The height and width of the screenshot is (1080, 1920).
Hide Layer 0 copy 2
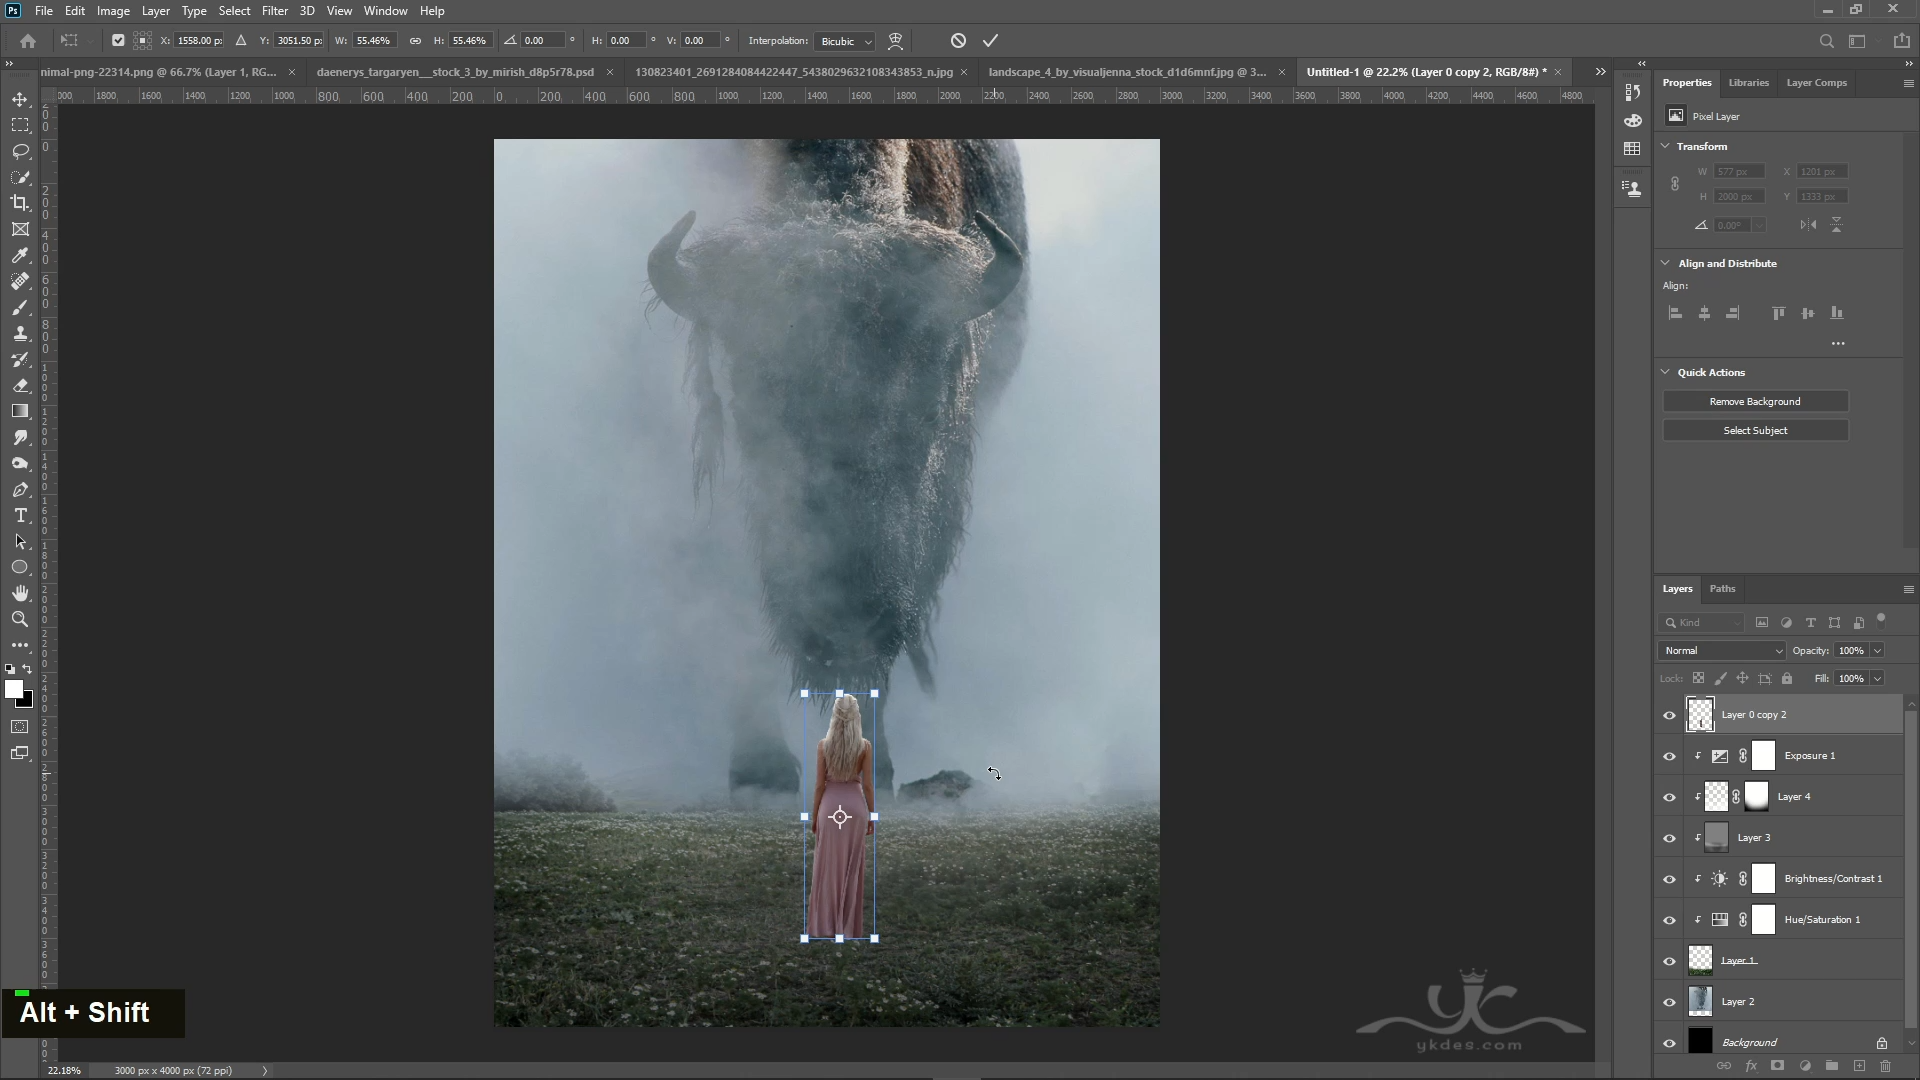coord(1669,715)
